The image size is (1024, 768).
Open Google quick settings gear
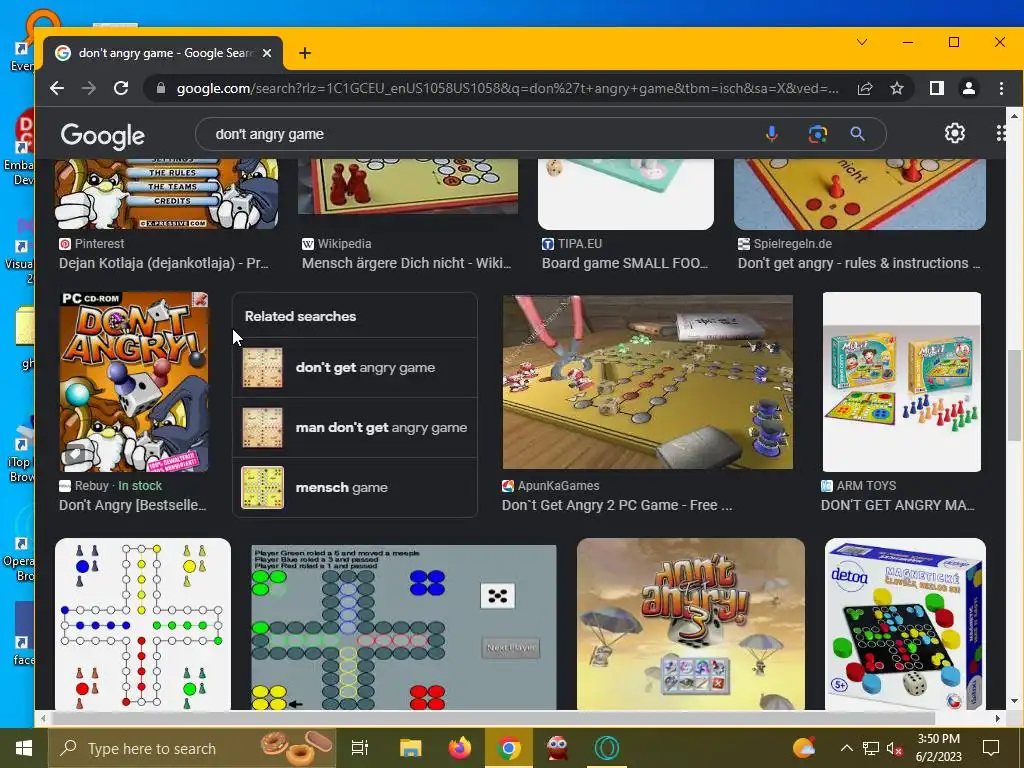tap(955, 133)
